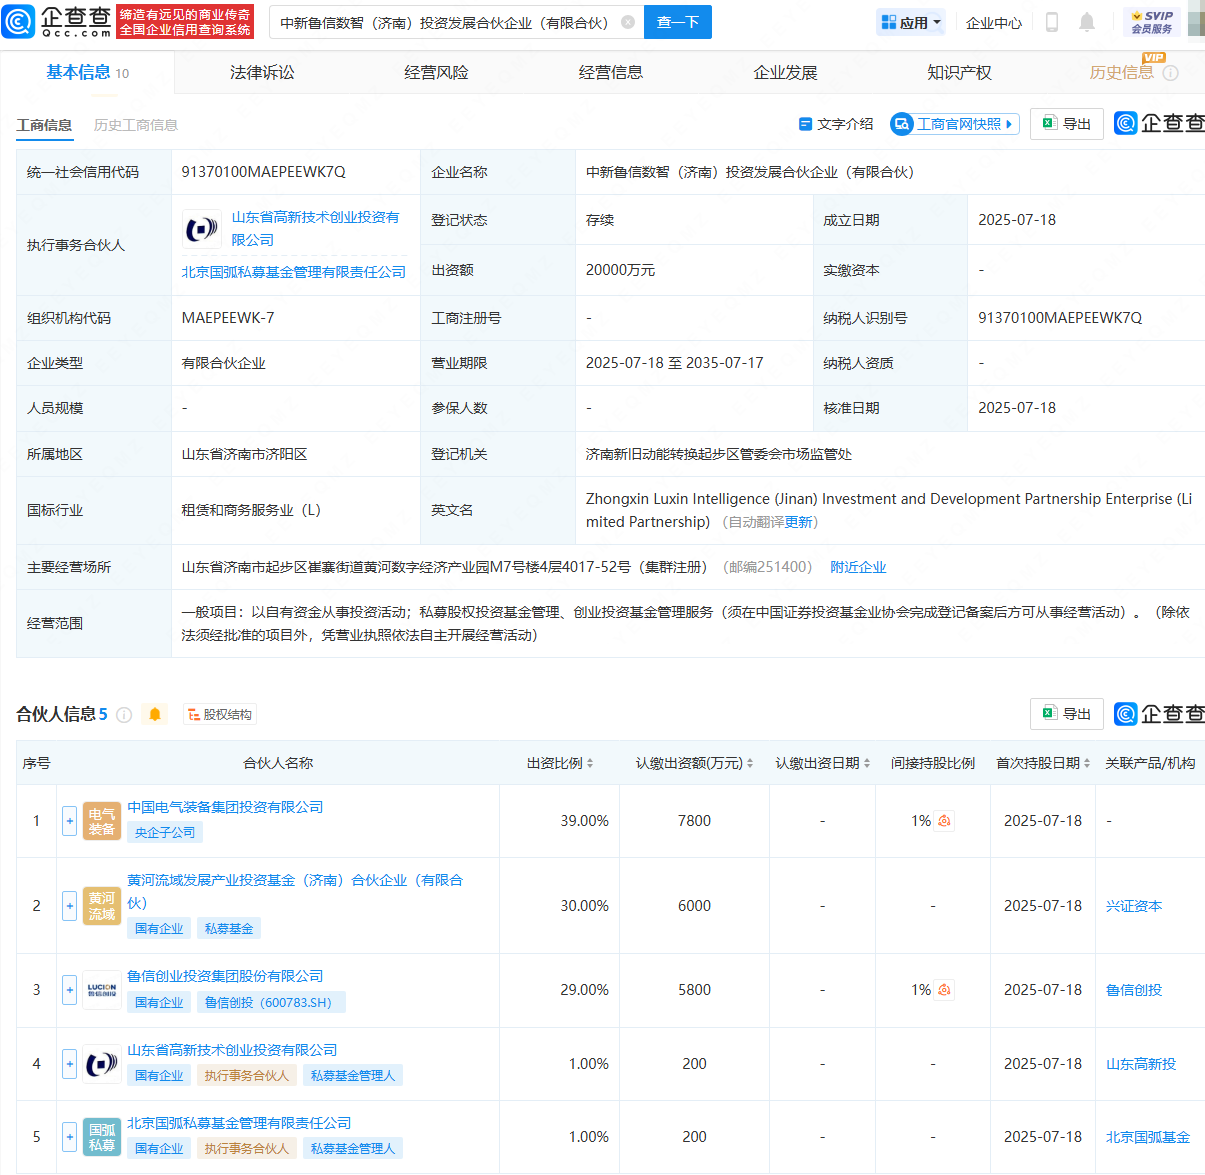Export 工商信息 with 导出 button
Viewport: 1205px width, 1175px height.
pyautogui.click(x=1067, y=124)
